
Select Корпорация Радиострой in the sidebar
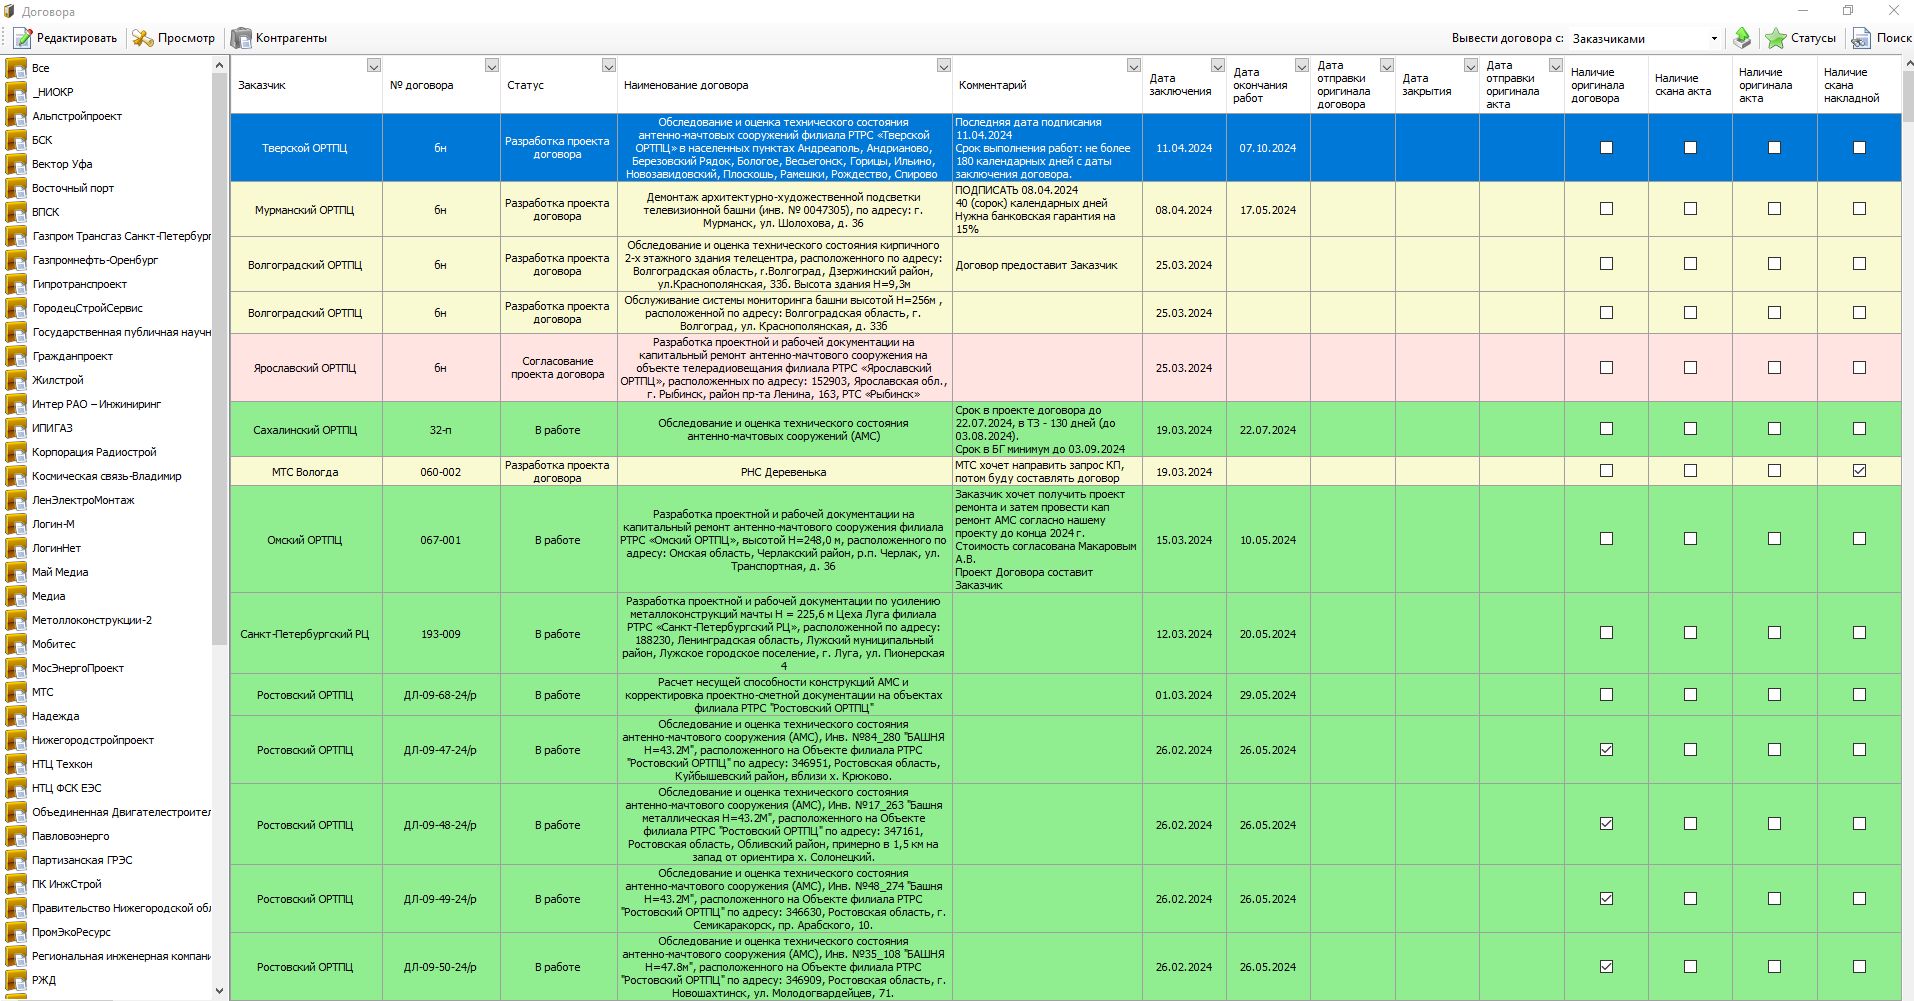pyautogui.click(x=94, y=452)
